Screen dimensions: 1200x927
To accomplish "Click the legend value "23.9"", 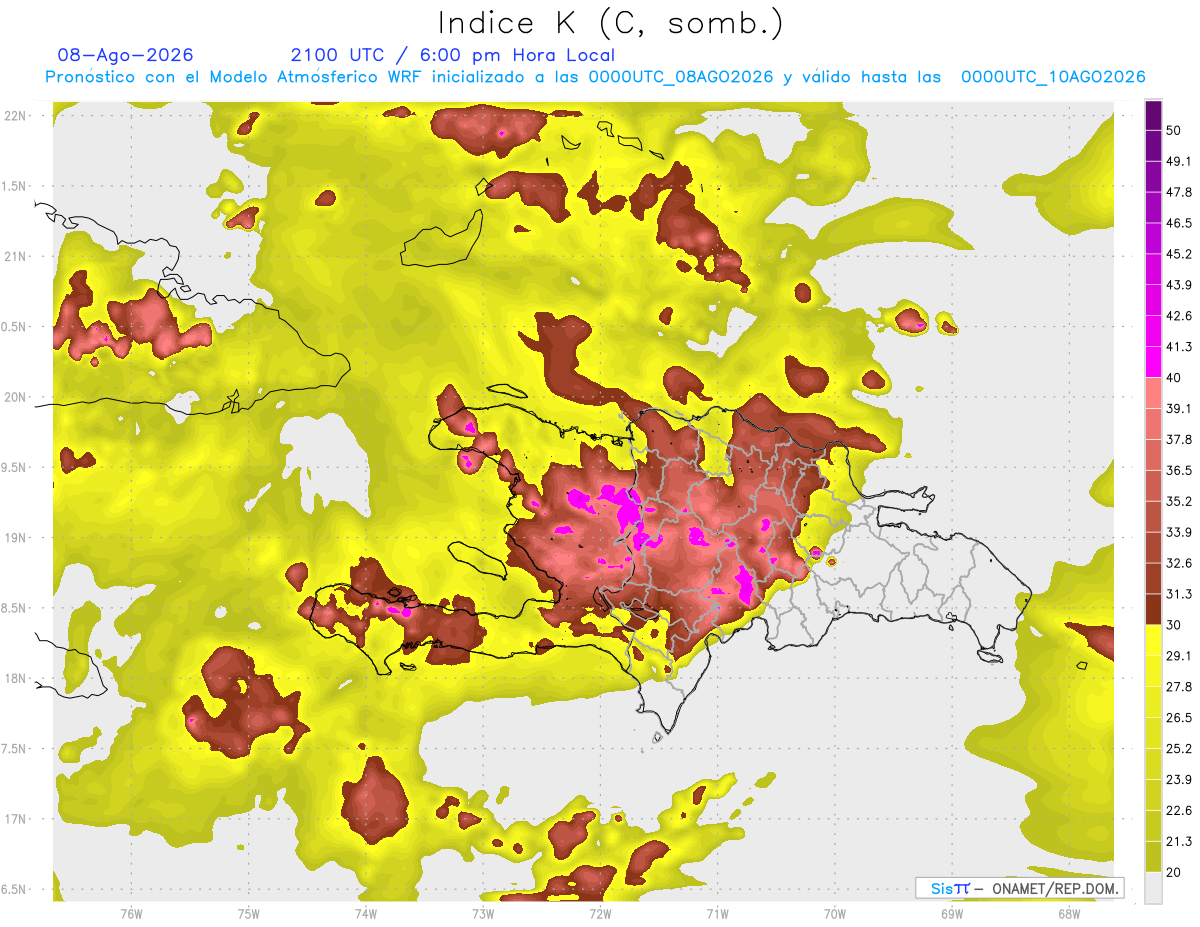I will pos(1179,780).
